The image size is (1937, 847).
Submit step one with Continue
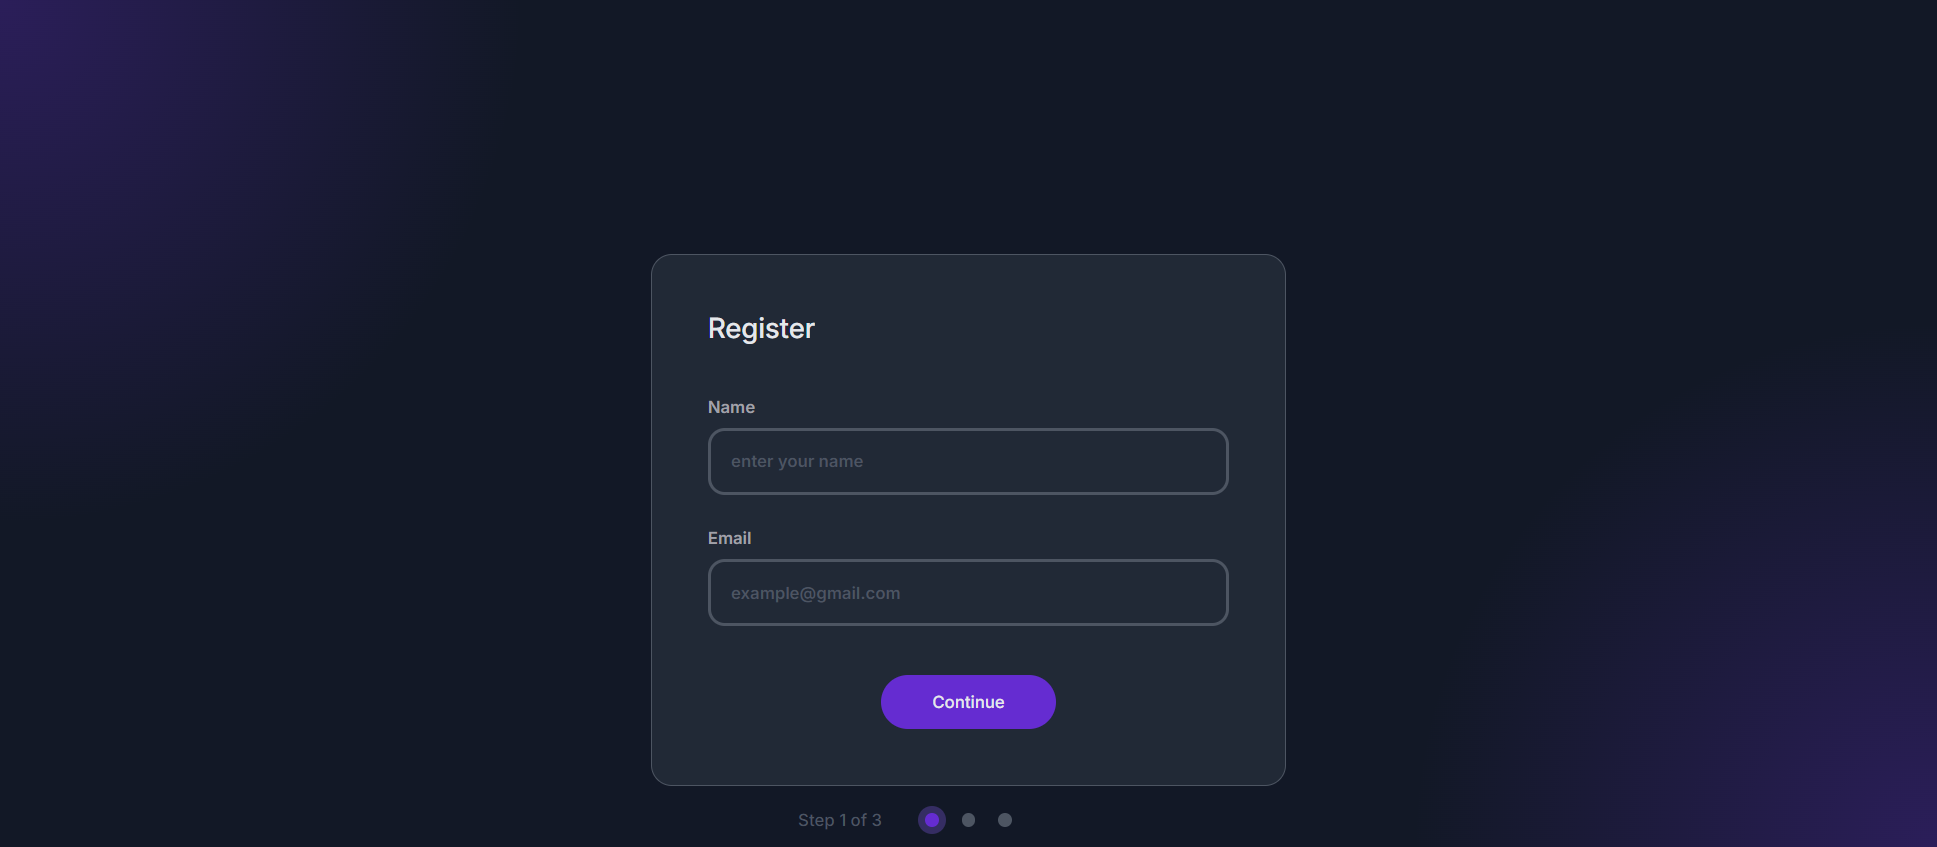tap(967, 702)
